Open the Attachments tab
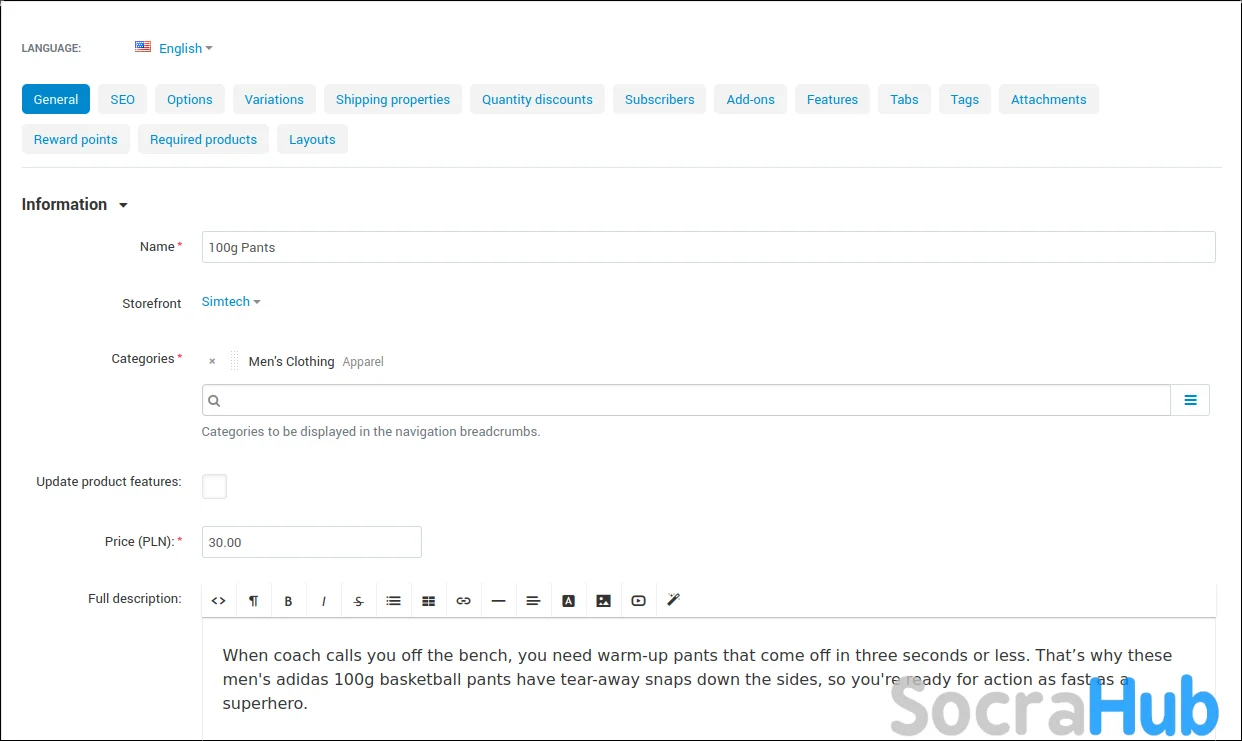 (1049, 99)
